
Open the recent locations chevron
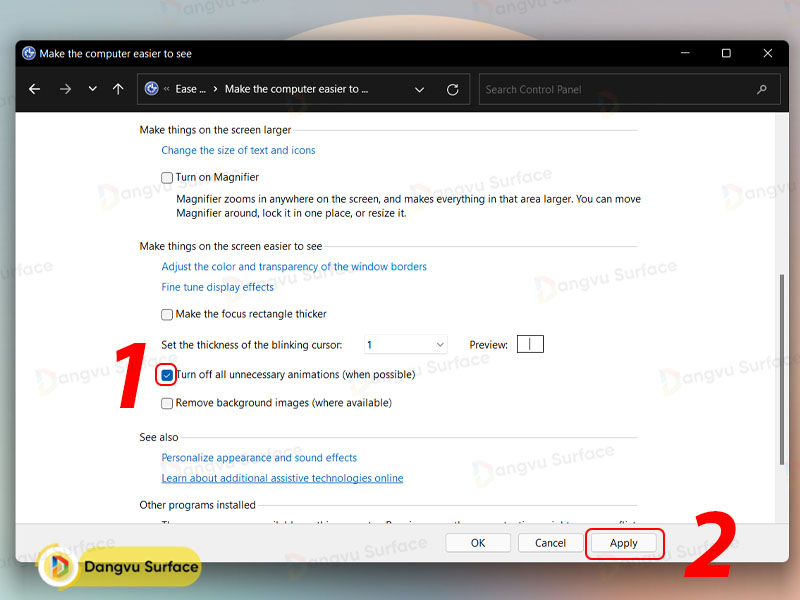(x=92, y=89)
